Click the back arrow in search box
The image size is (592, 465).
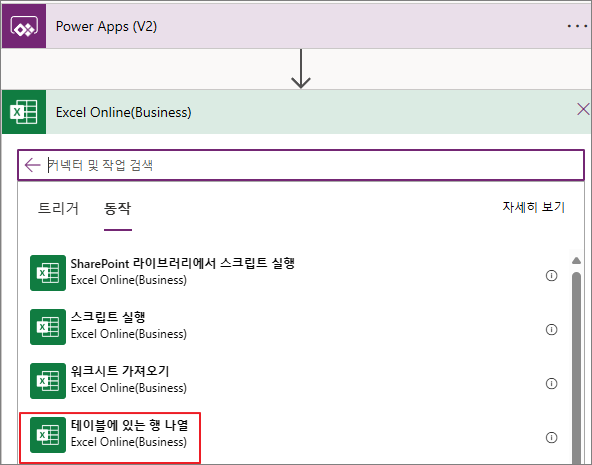(x=32, y=165)
